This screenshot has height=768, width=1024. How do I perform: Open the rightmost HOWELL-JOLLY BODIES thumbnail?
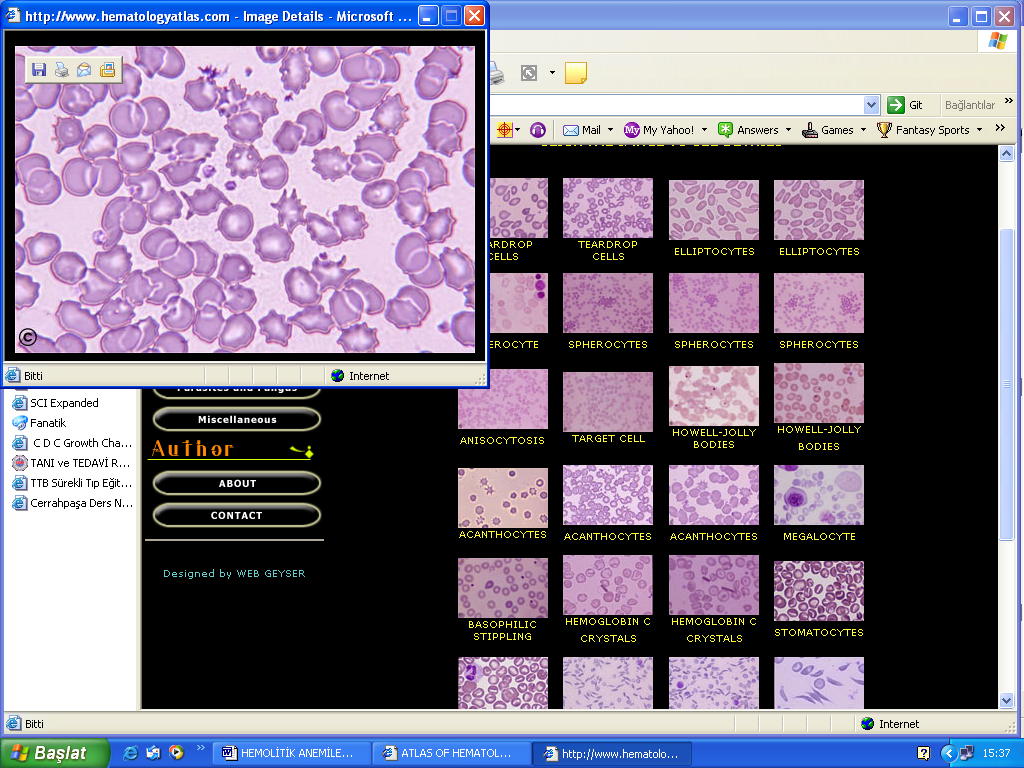(x=819, y=393)
